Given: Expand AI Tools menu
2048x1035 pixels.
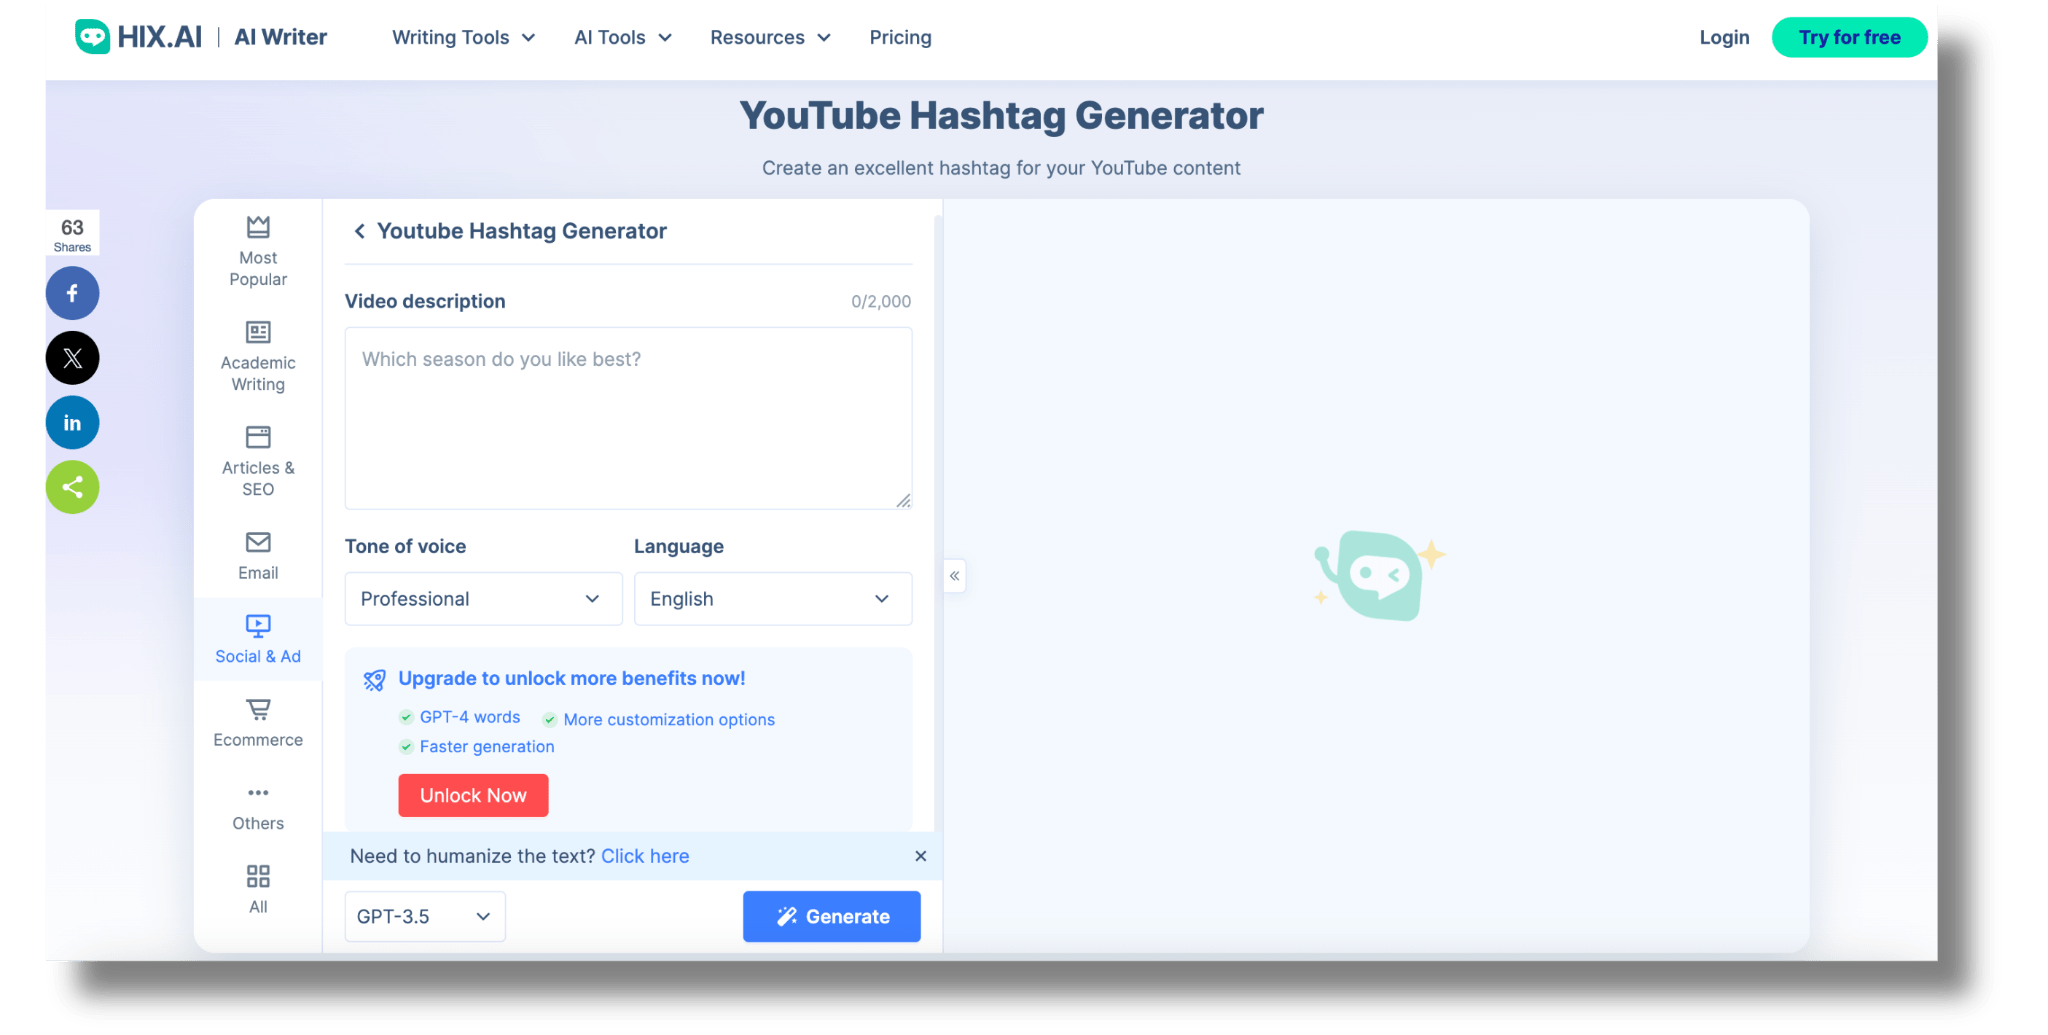Looking at the screenshot, I should 623,37.
